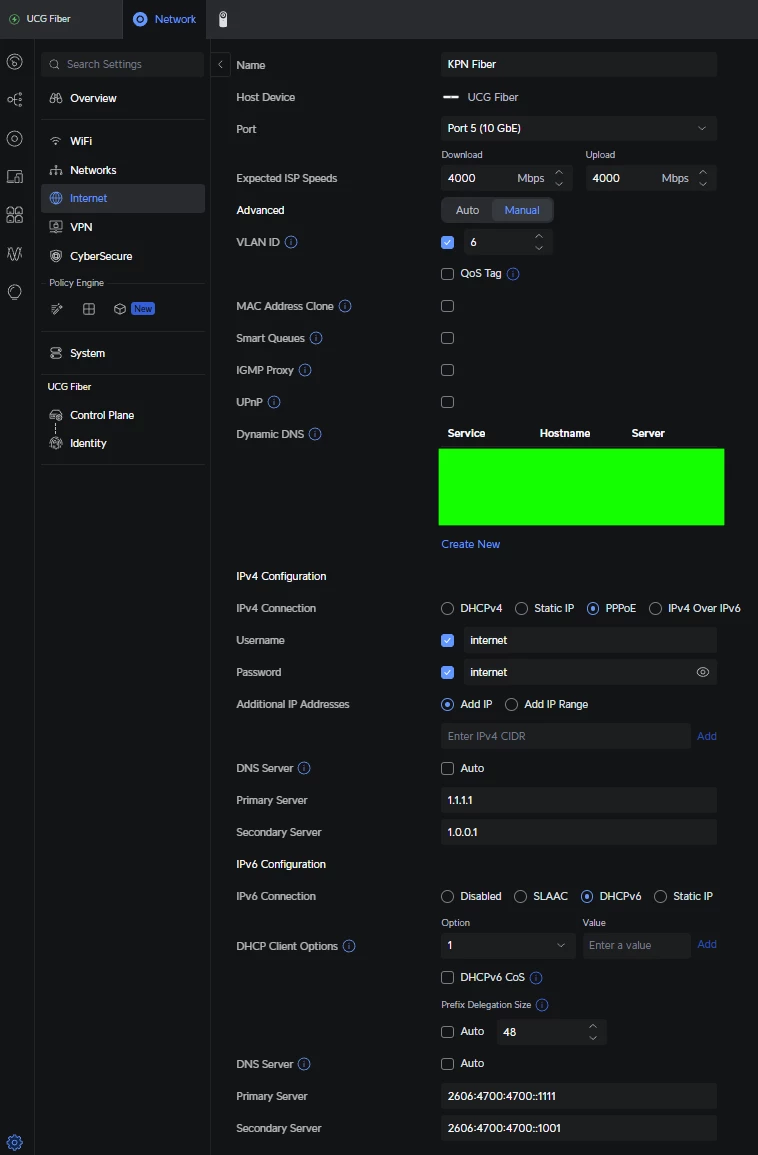Click info icon beside Dynamic DNS

tap(315, 434)
